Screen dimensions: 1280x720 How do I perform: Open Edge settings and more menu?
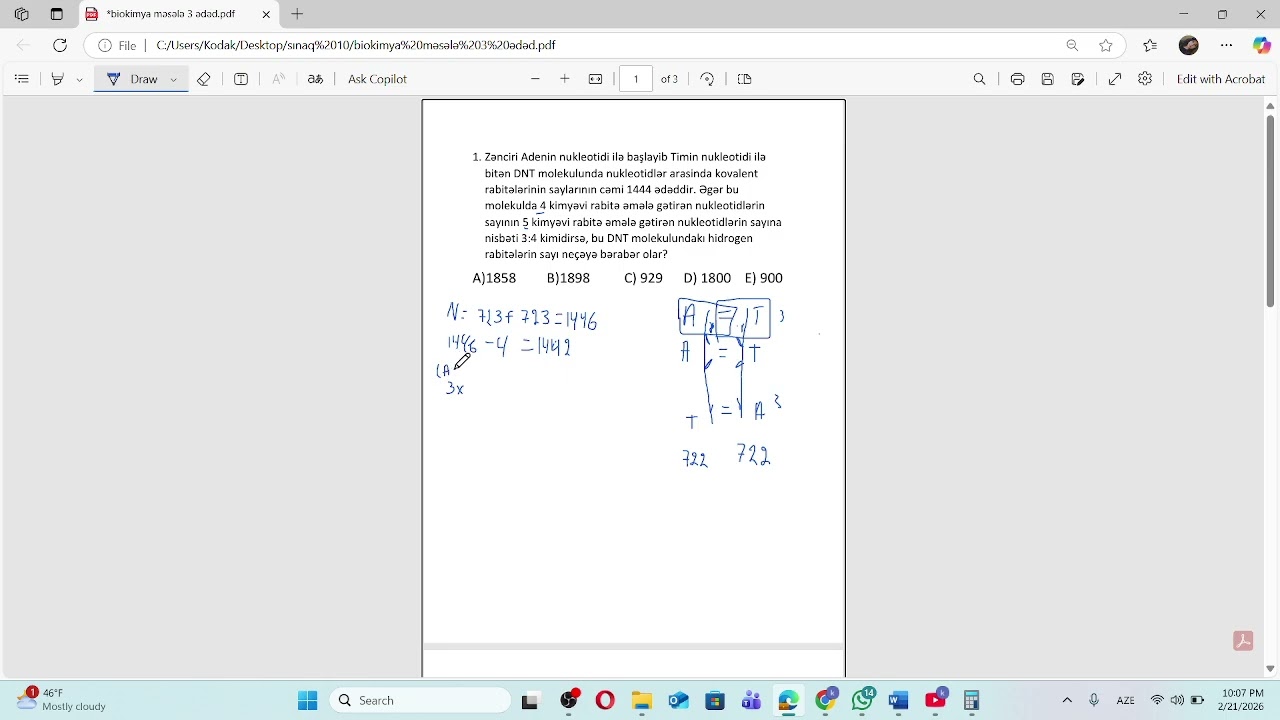[x=1227, y=45]
